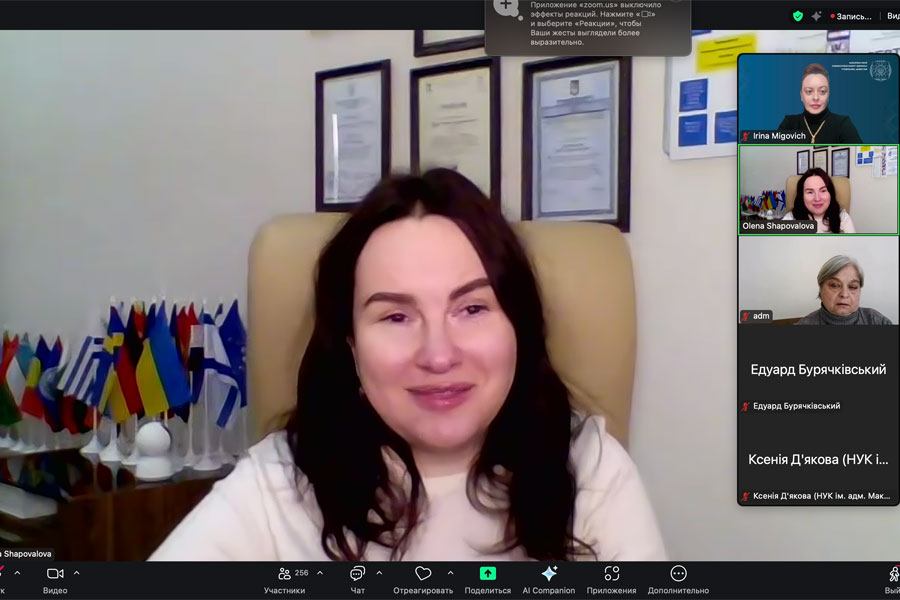
Task: Select Olena Shapovalova video thumbnail
Action: click(x=818, y=189)
